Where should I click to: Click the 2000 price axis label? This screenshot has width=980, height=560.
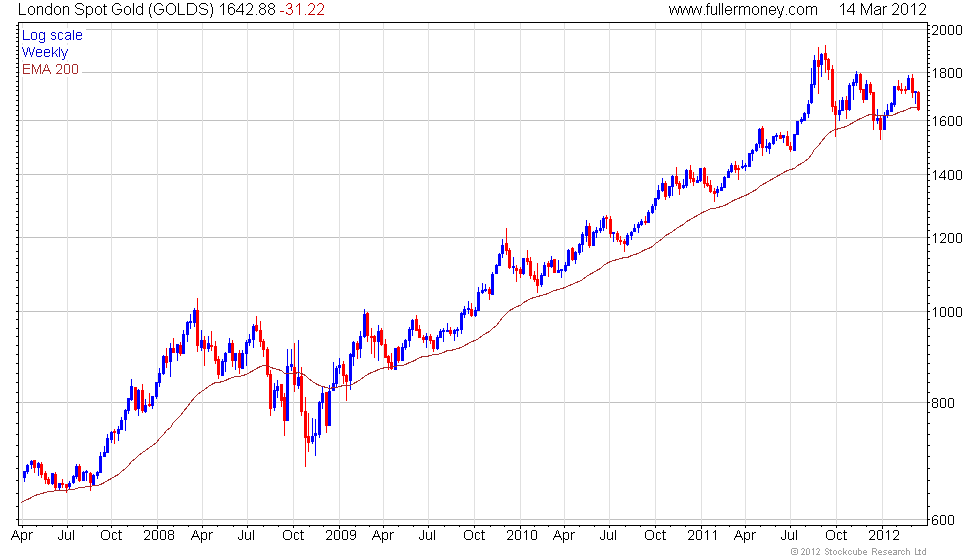(946, 31)
